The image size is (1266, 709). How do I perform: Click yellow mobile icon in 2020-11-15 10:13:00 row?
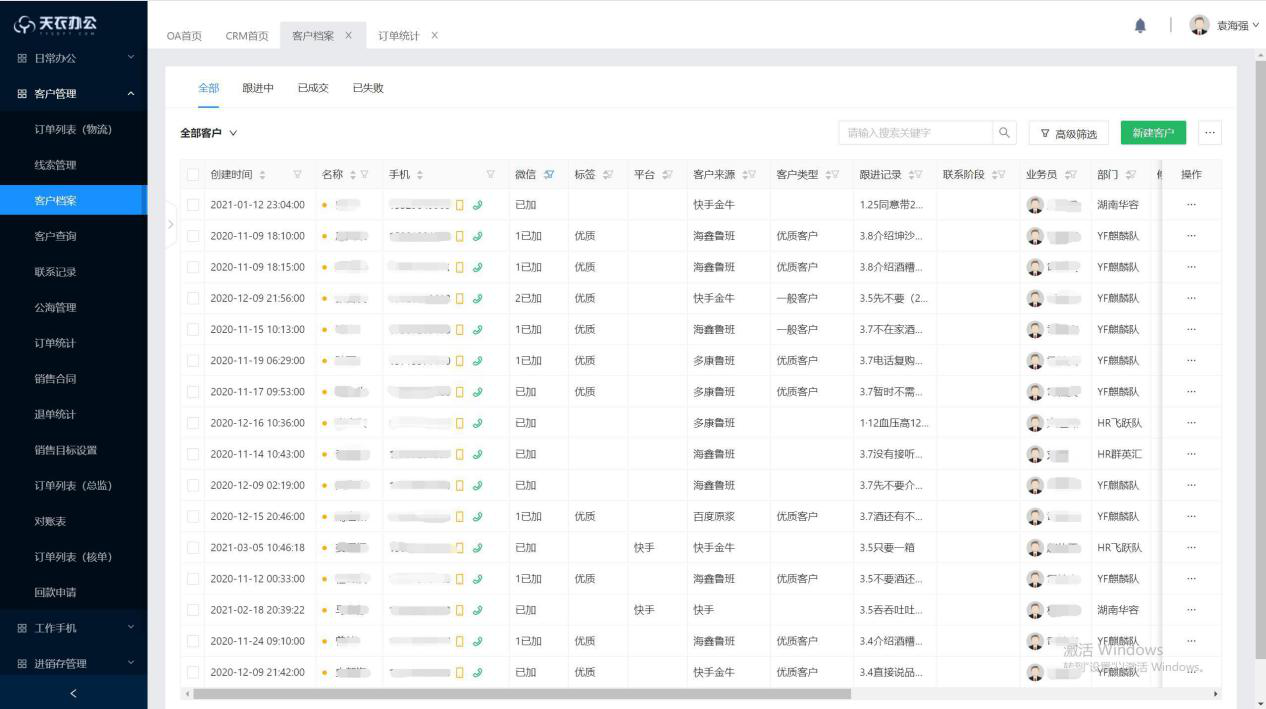[460, 329]
